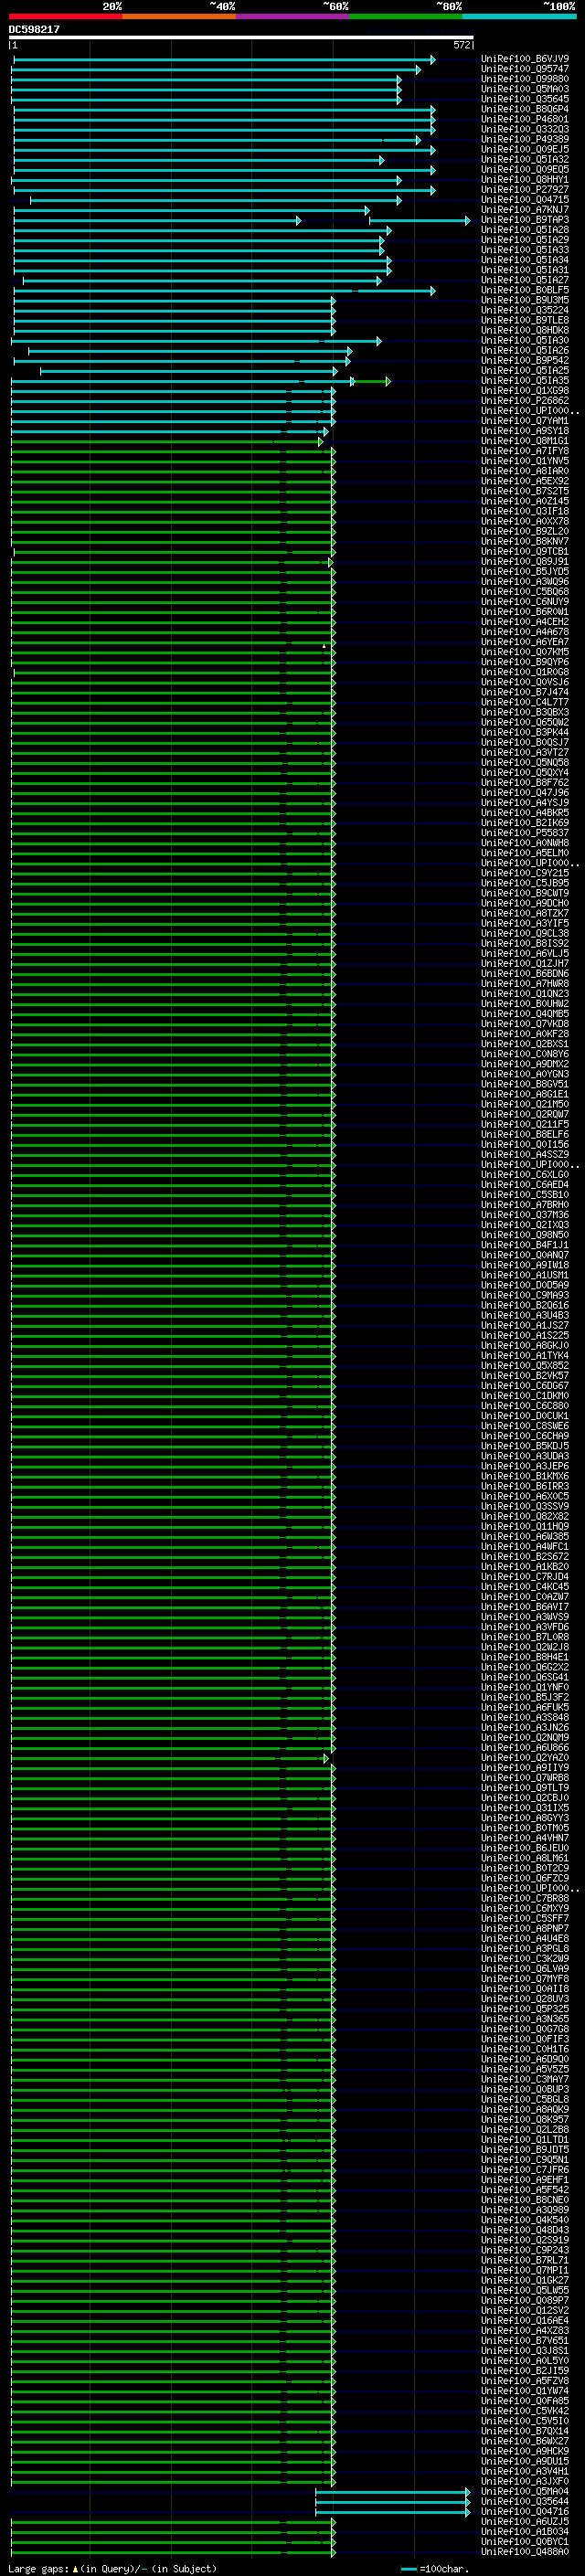The width and height of the screenshot is (585, 2576).
Task: Select UniRef100_Q35645 label
Action: (525, 99)
